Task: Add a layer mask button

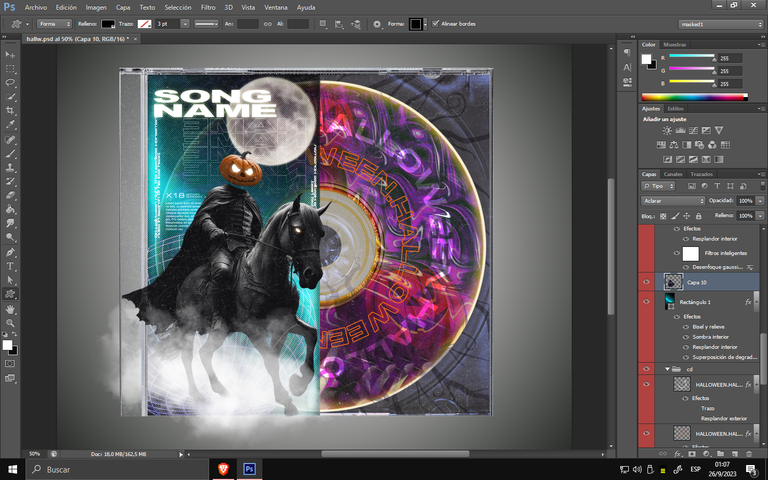Action: 692,454
